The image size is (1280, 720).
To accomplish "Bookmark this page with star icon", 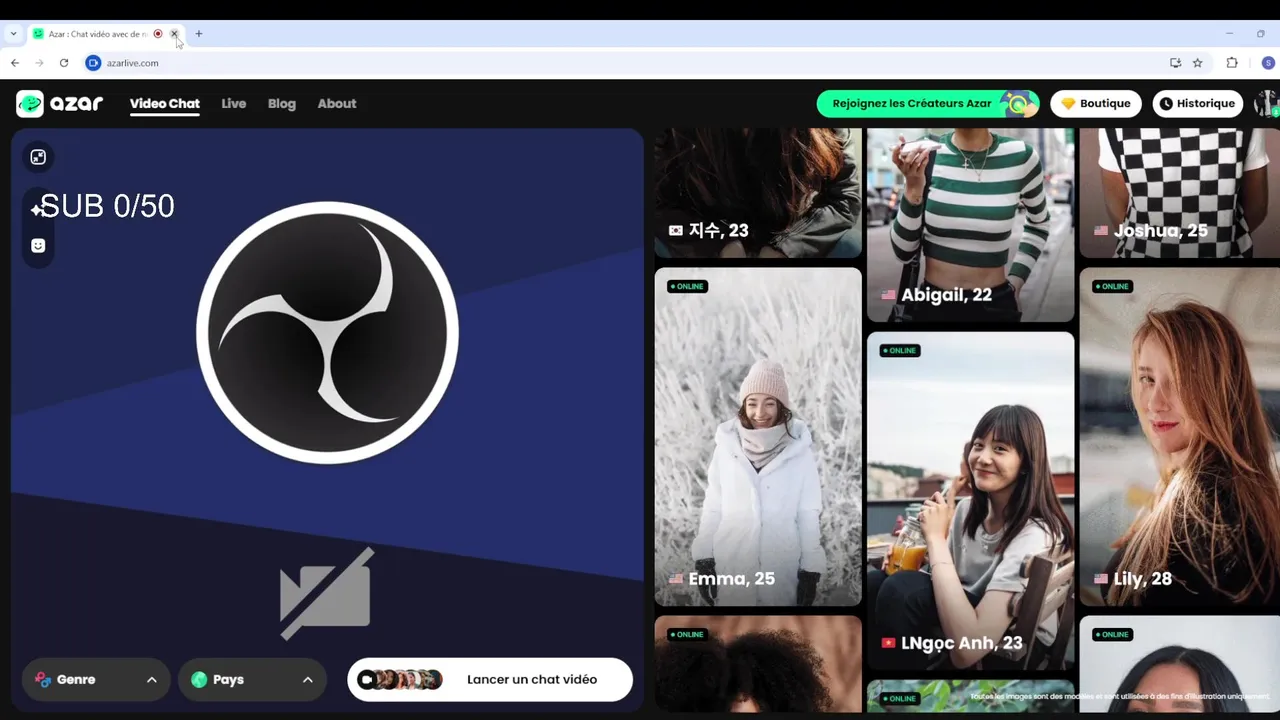I will pos(1197,62).
